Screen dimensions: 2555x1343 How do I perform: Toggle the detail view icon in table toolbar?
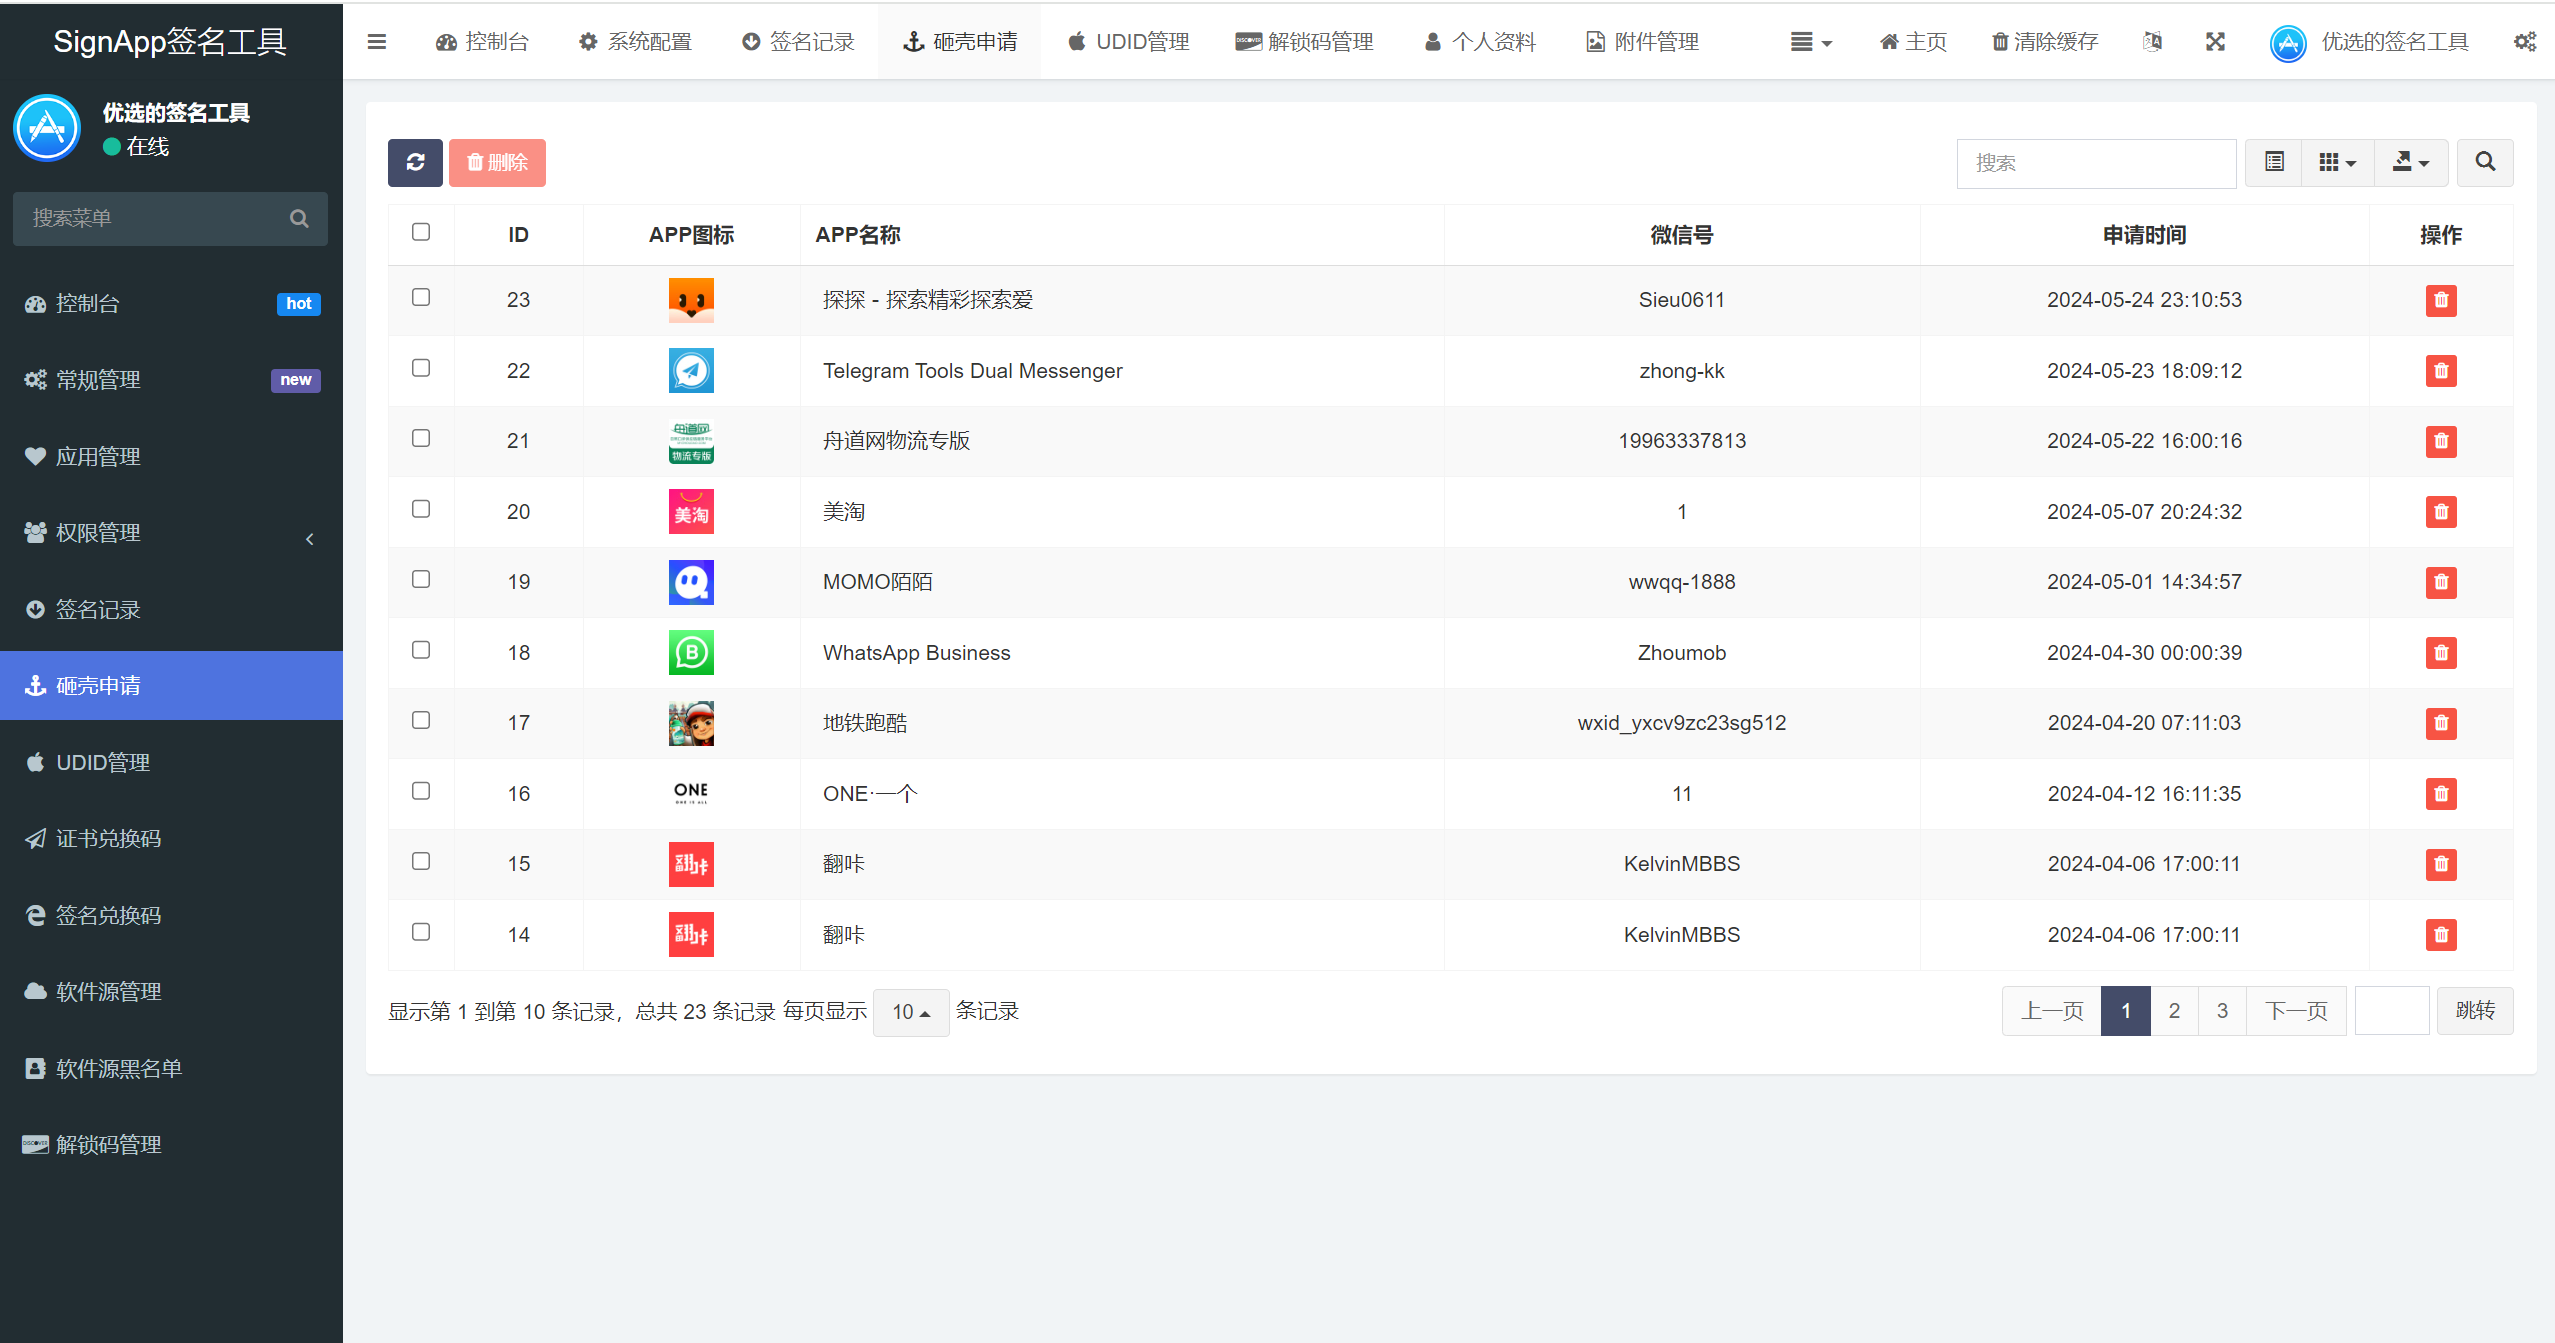[x=2273, y=162]
